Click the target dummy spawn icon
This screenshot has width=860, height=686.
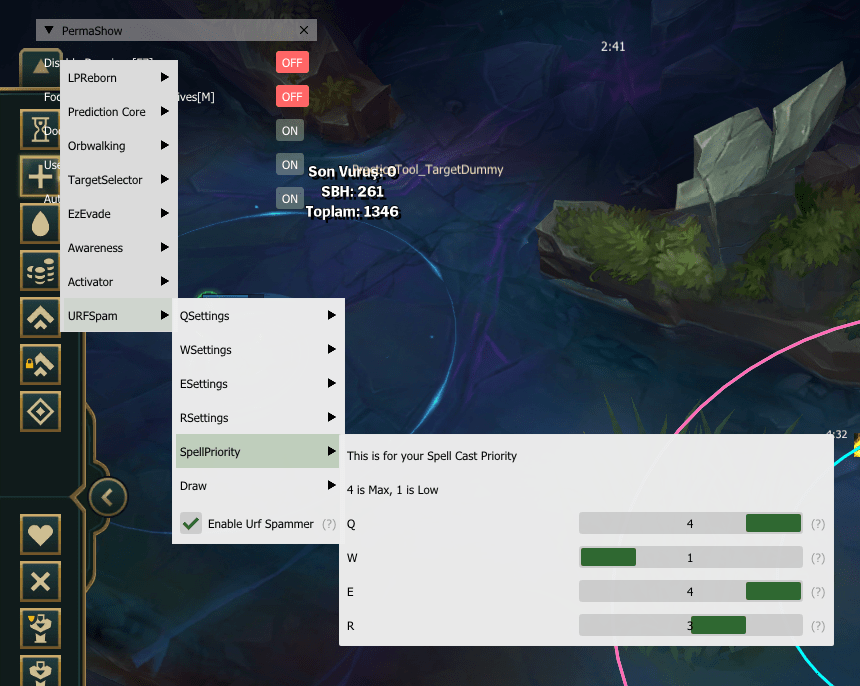coord(40,628)
